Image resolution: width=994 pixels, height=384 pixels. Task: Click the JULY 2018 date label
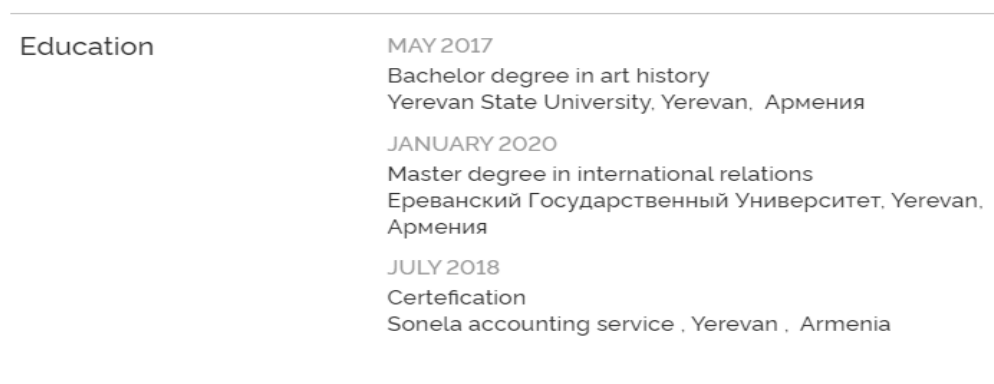pyautogui.click(x=443, y=267)
